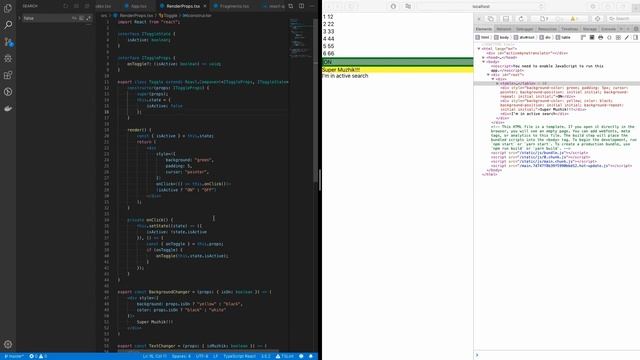Click the element selection crosshair in Web Inspector
Viewport: 640px width, 360px height.
pyautogui.click(x=598, y=19)
